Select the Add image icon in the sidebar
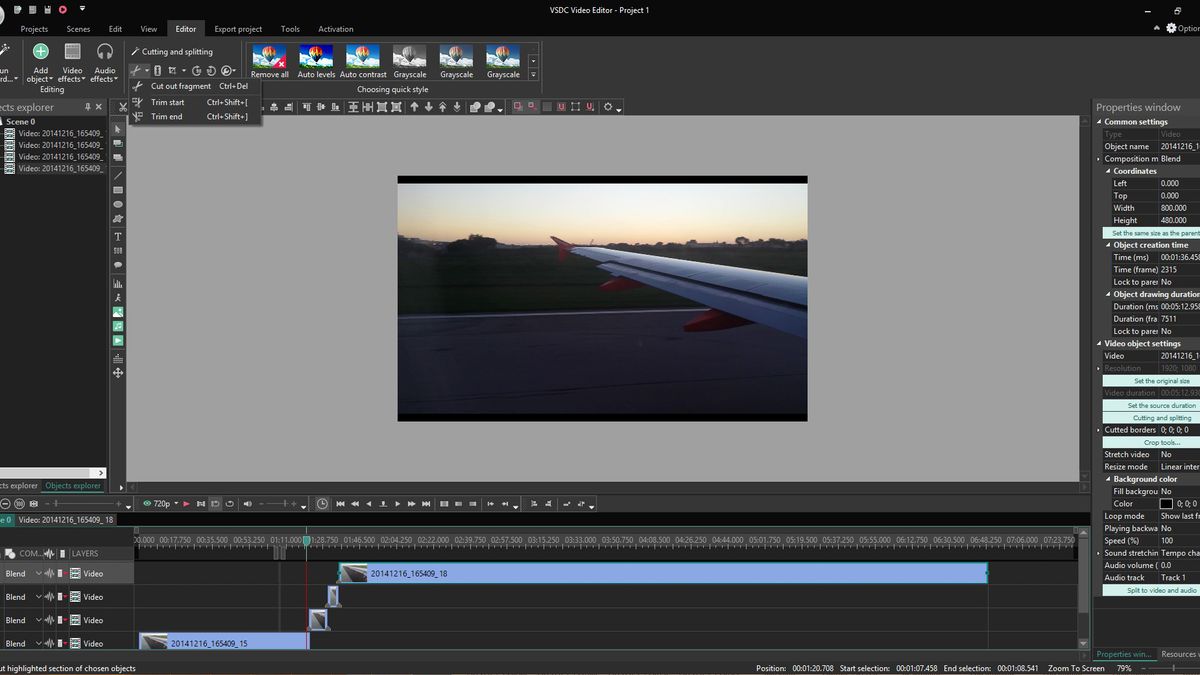Viewport: 1200px width, 675px height. (x=117, y=312)
